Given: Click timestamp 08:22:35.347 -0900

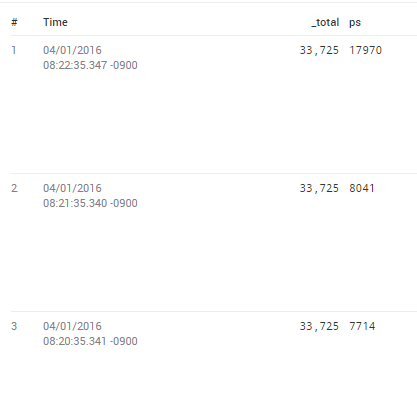Looking at the screenshot, I should coord(90,65).
